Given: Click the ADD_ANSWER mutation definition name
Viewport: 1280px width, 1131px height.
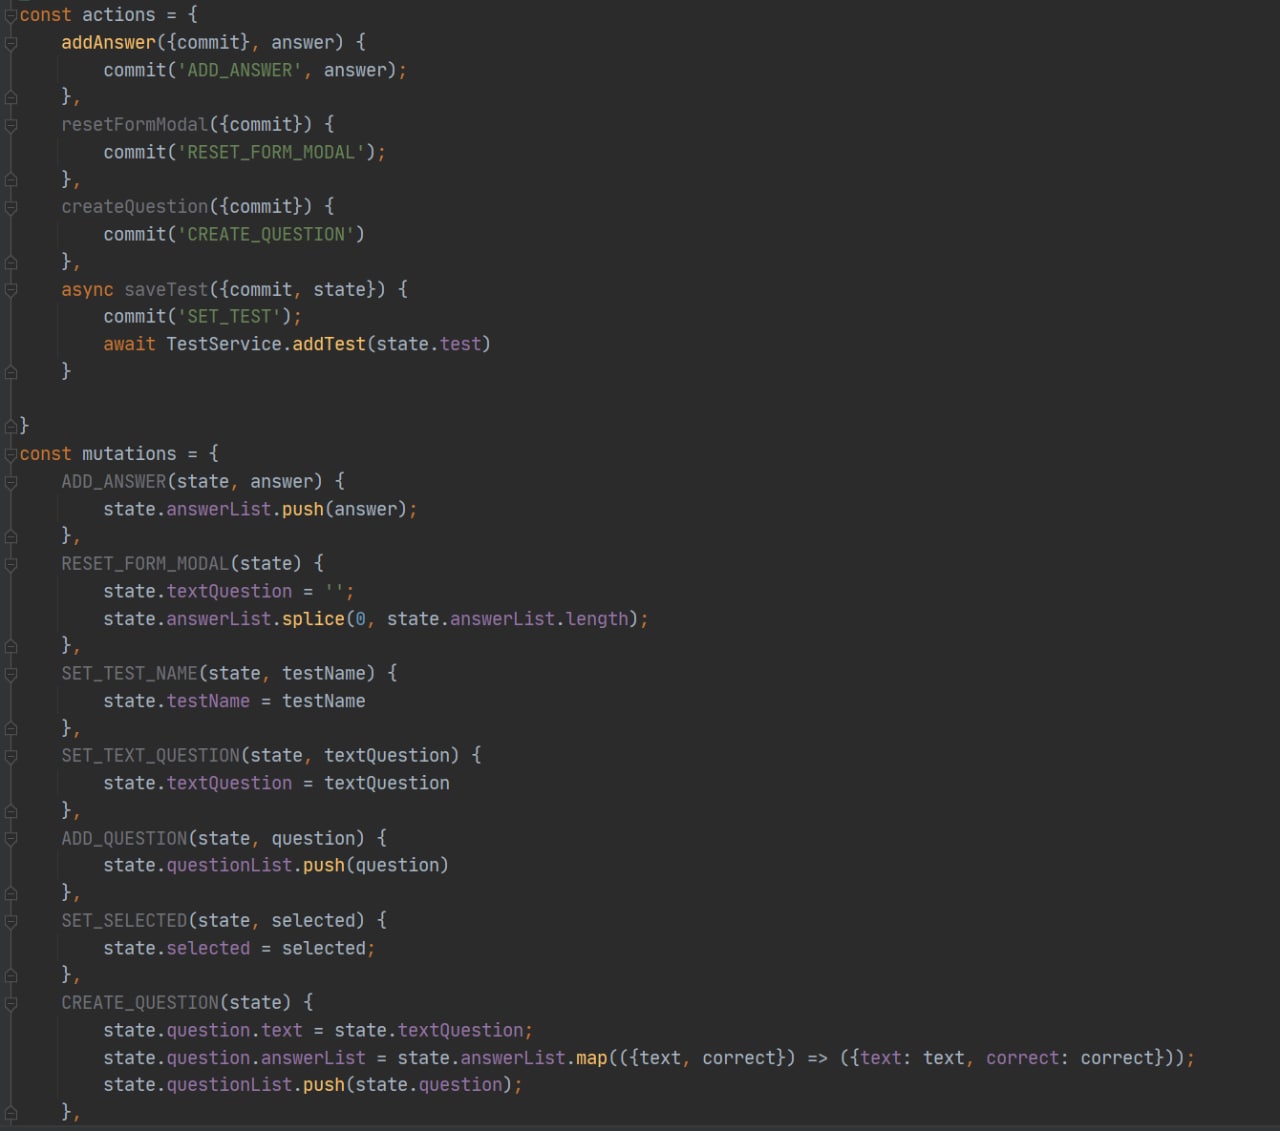Looking at the screenshot, I should pyautogui.click(x=113, y=481).
